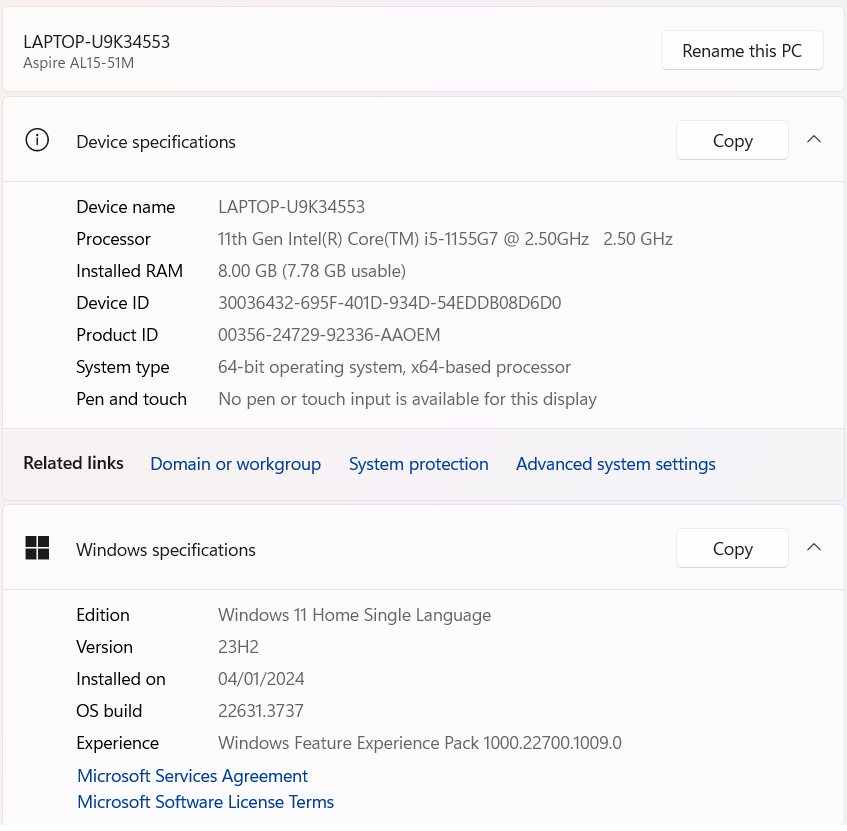This screenshot has width=847, height=831.
Task: Open Advanced system settings link
Action: point(615,464)
